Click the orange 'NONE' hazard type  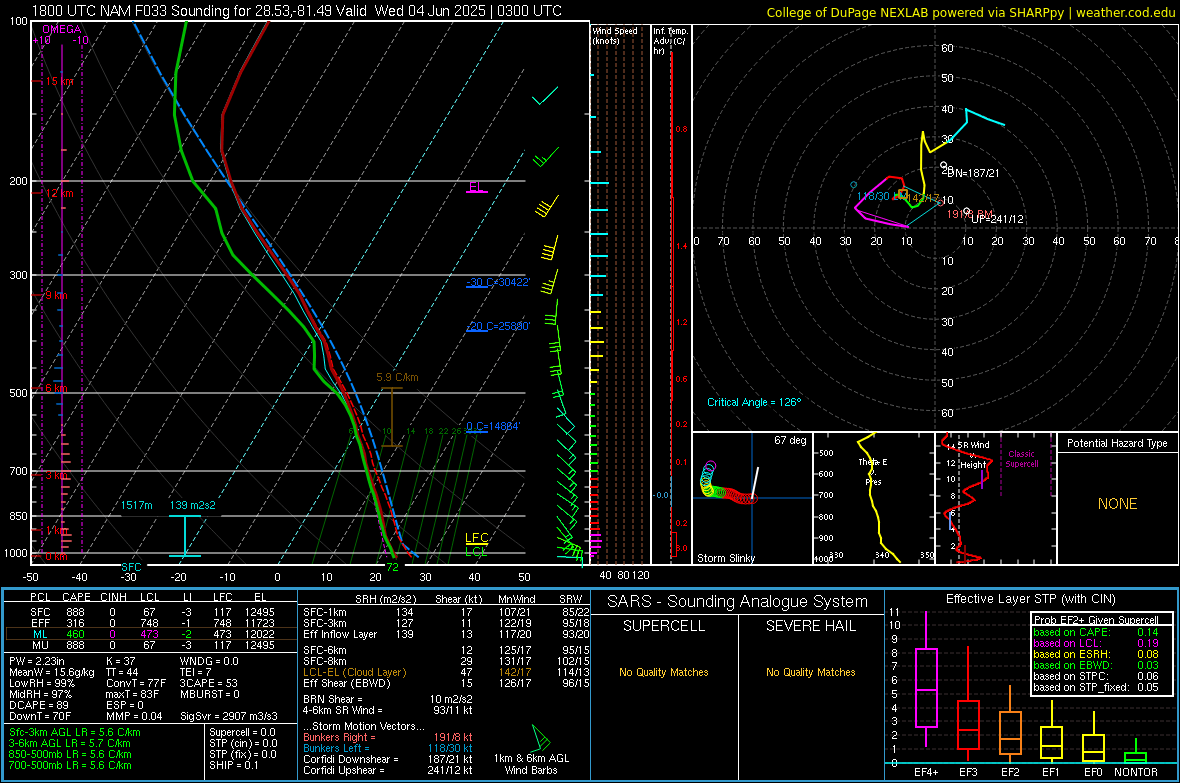[x=1118, y=504]
